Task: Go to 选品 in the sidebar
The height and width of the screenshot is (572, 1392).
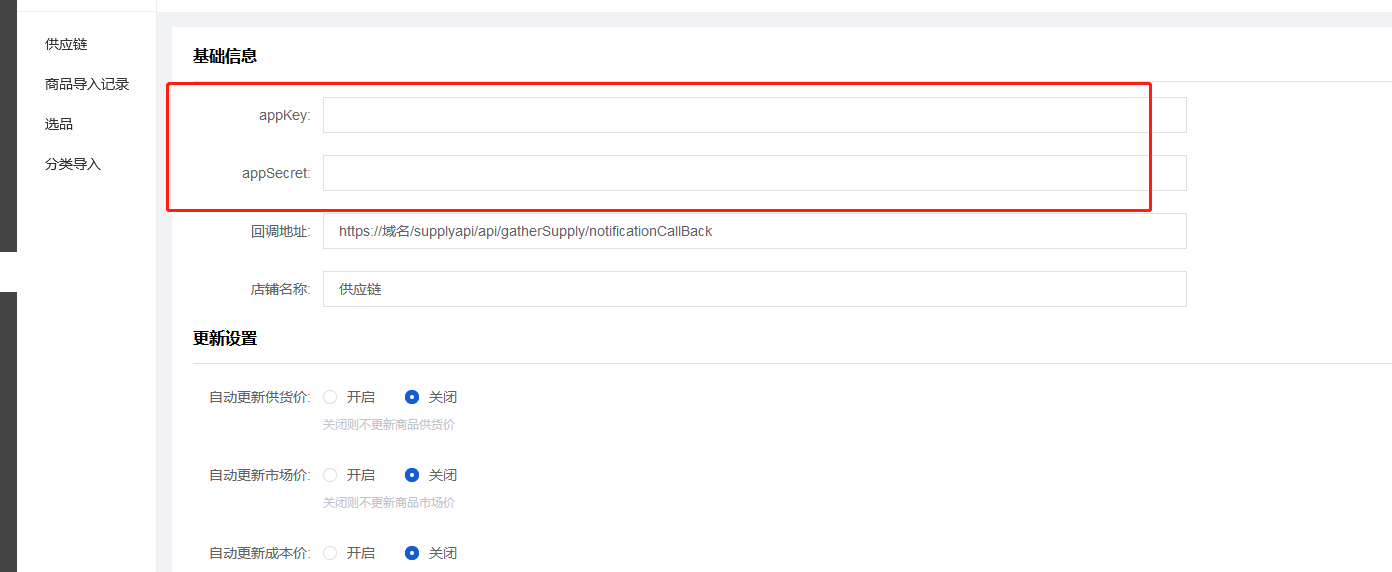Action: (x=59, y=124)
